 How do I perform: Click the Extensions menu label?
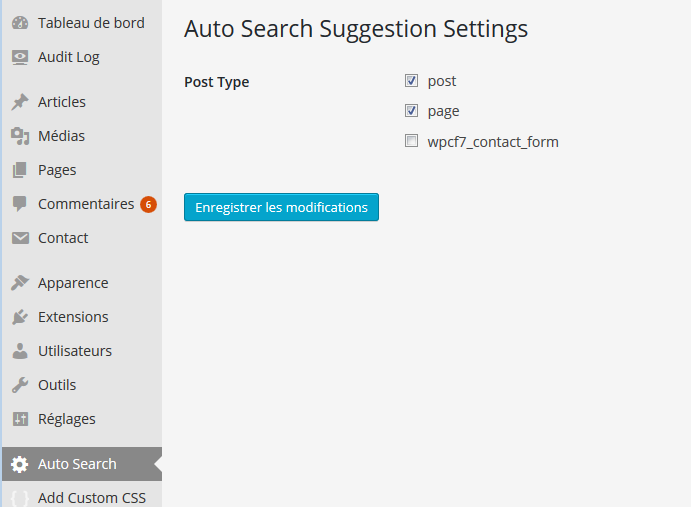tap(73, 317)
